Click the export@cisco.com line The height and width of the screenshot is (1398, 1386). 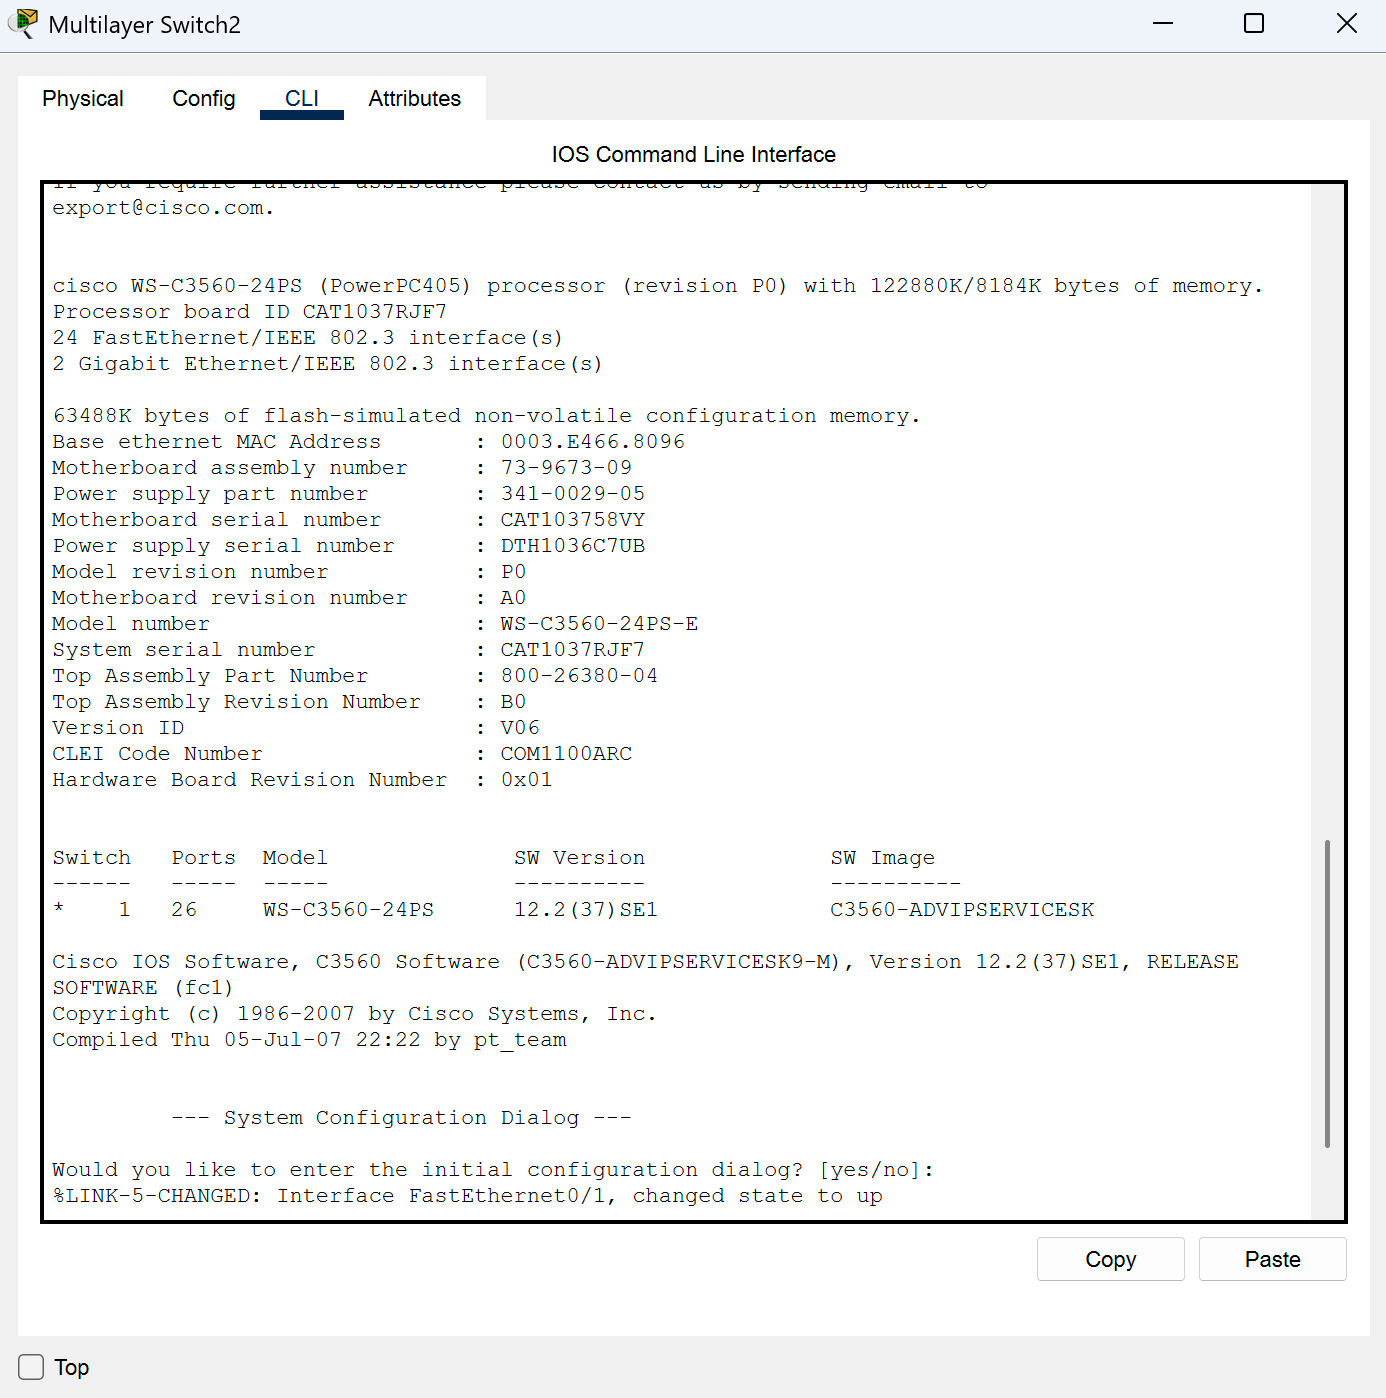(x=163, y=208)
